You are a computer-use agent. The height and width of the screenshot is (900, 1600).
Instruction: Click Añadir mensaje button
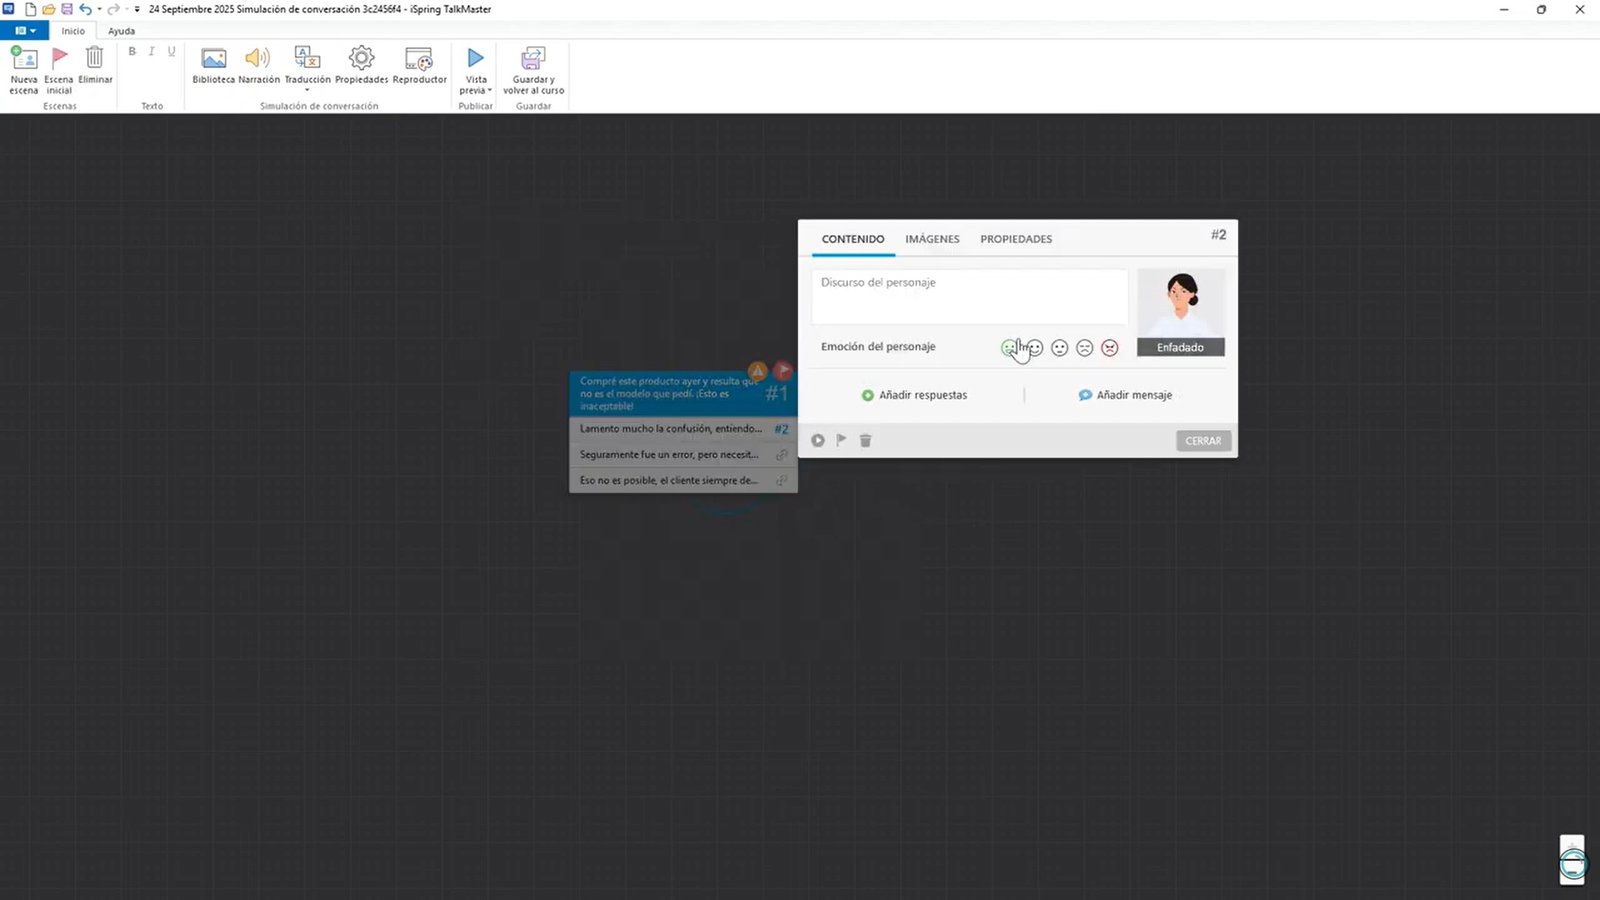pyautogui.click(x=1125, y=395)
